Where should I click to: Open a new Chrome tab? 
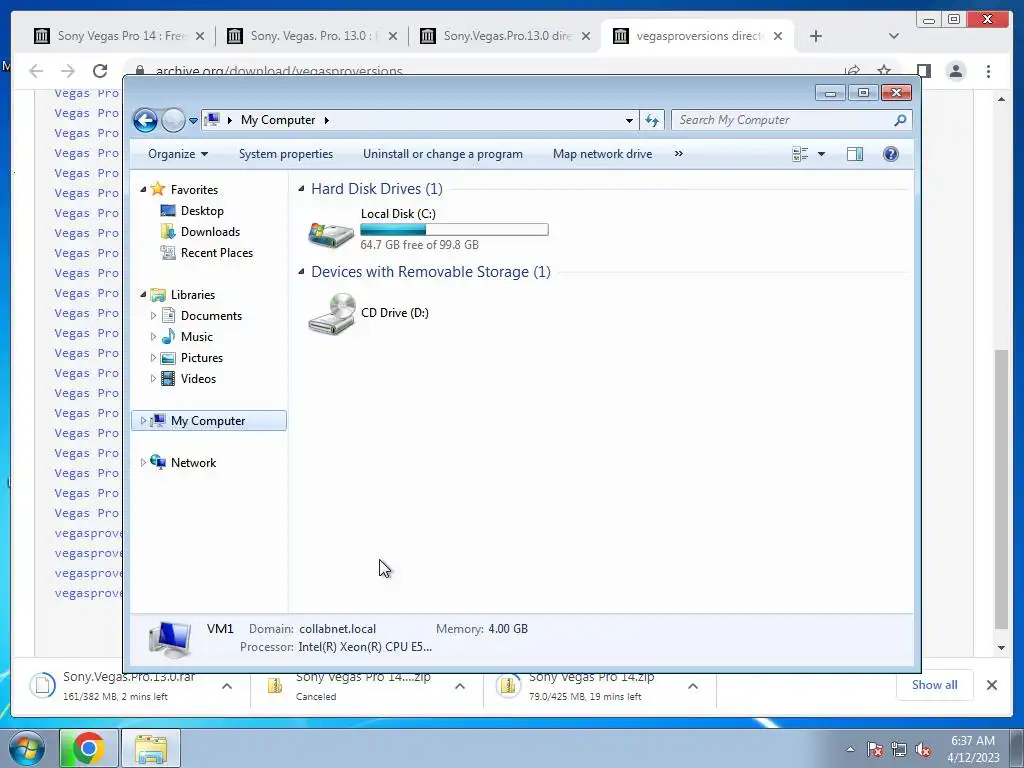[816, 36]
